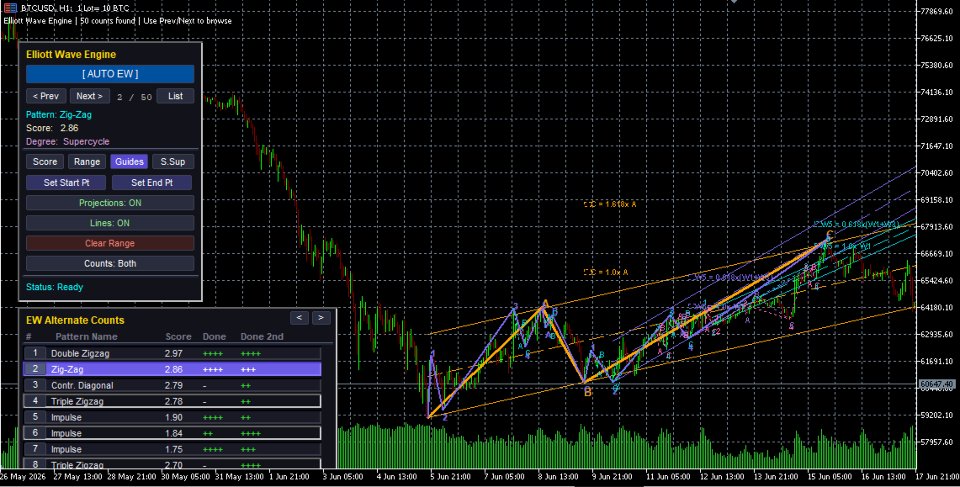Click the 26 May 2026 time label

(x=21, y=476)
